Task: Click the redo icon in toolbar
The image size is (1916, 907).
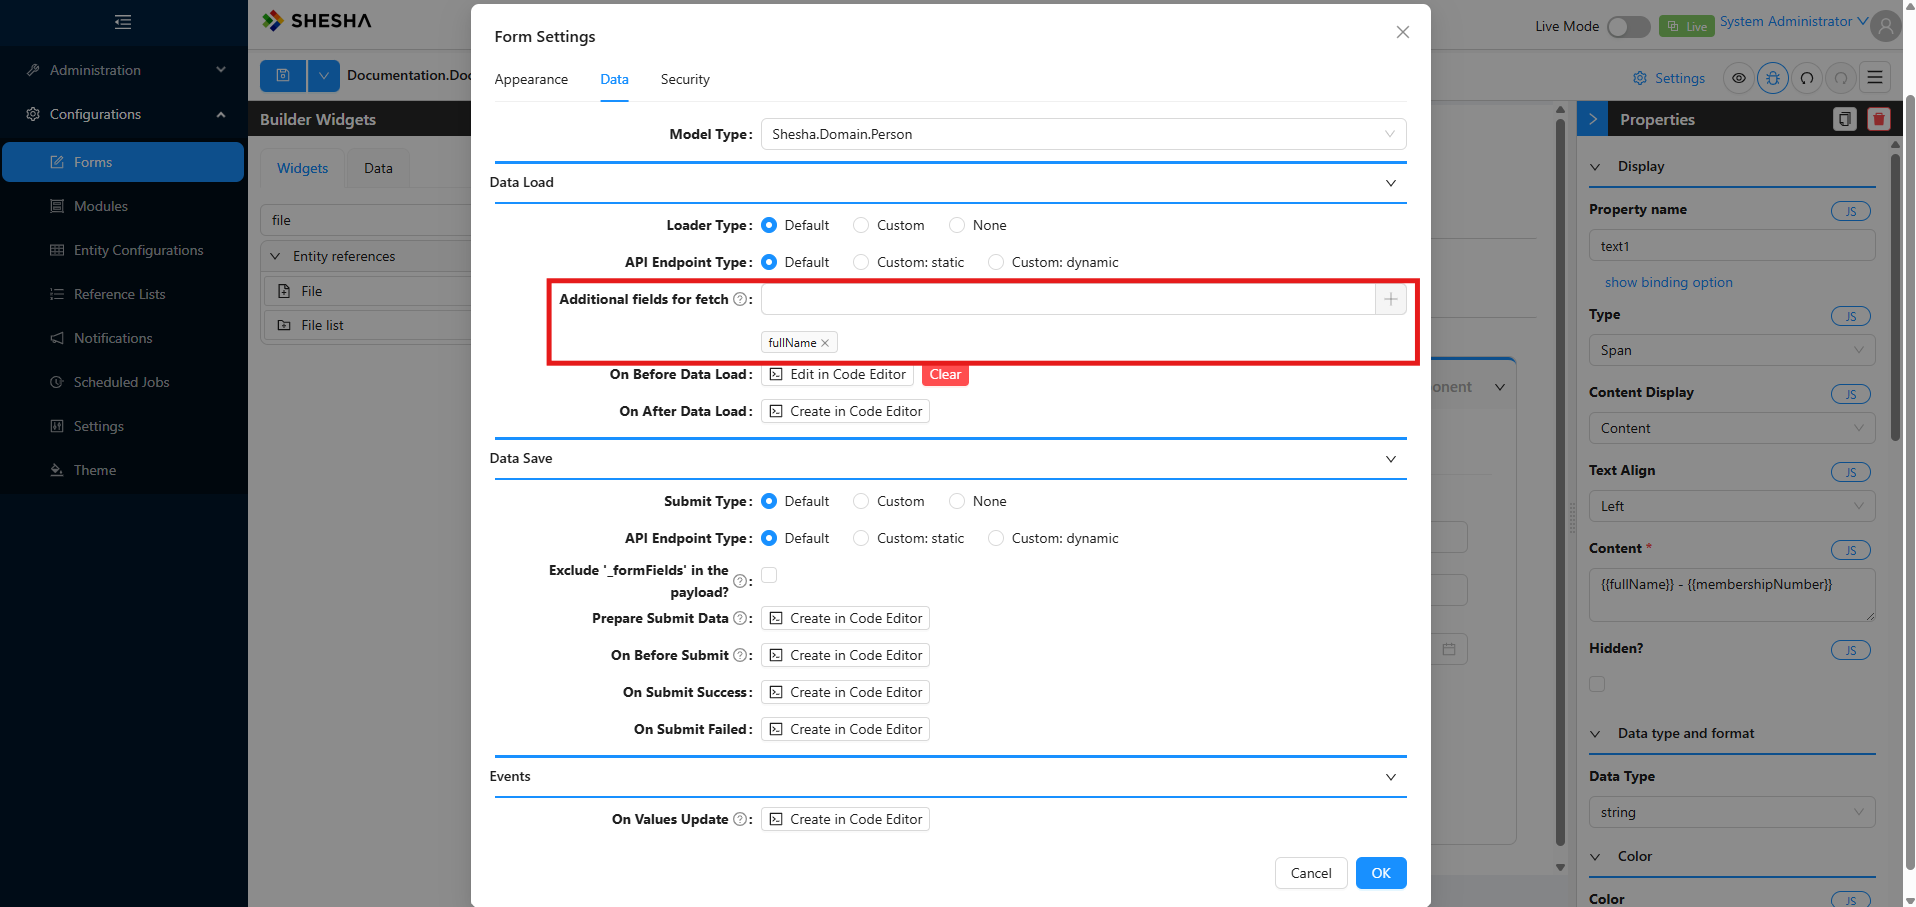Action: point(1841,78)
